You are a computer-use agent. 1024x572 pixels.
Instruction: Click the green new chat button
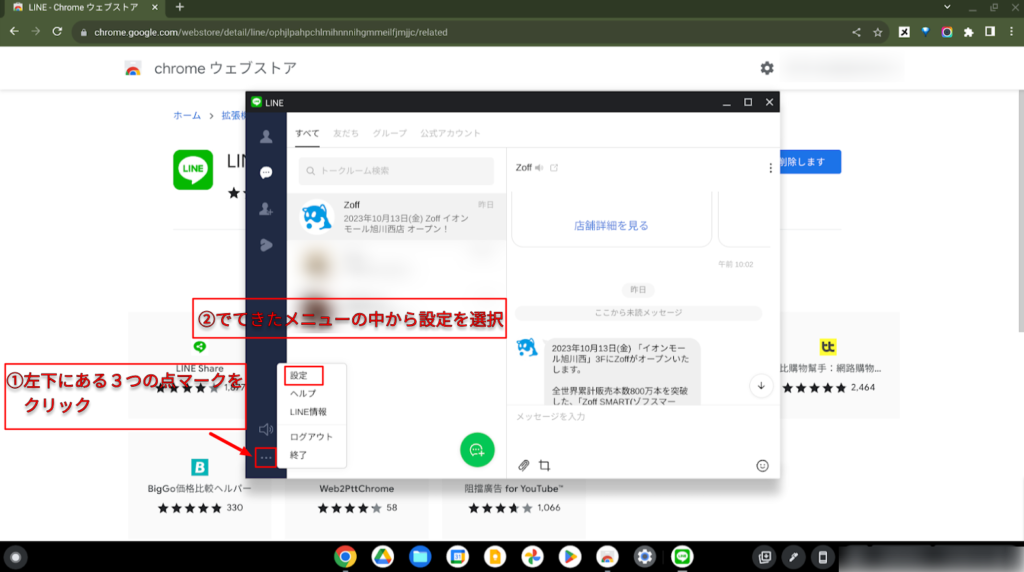[477, 450]
